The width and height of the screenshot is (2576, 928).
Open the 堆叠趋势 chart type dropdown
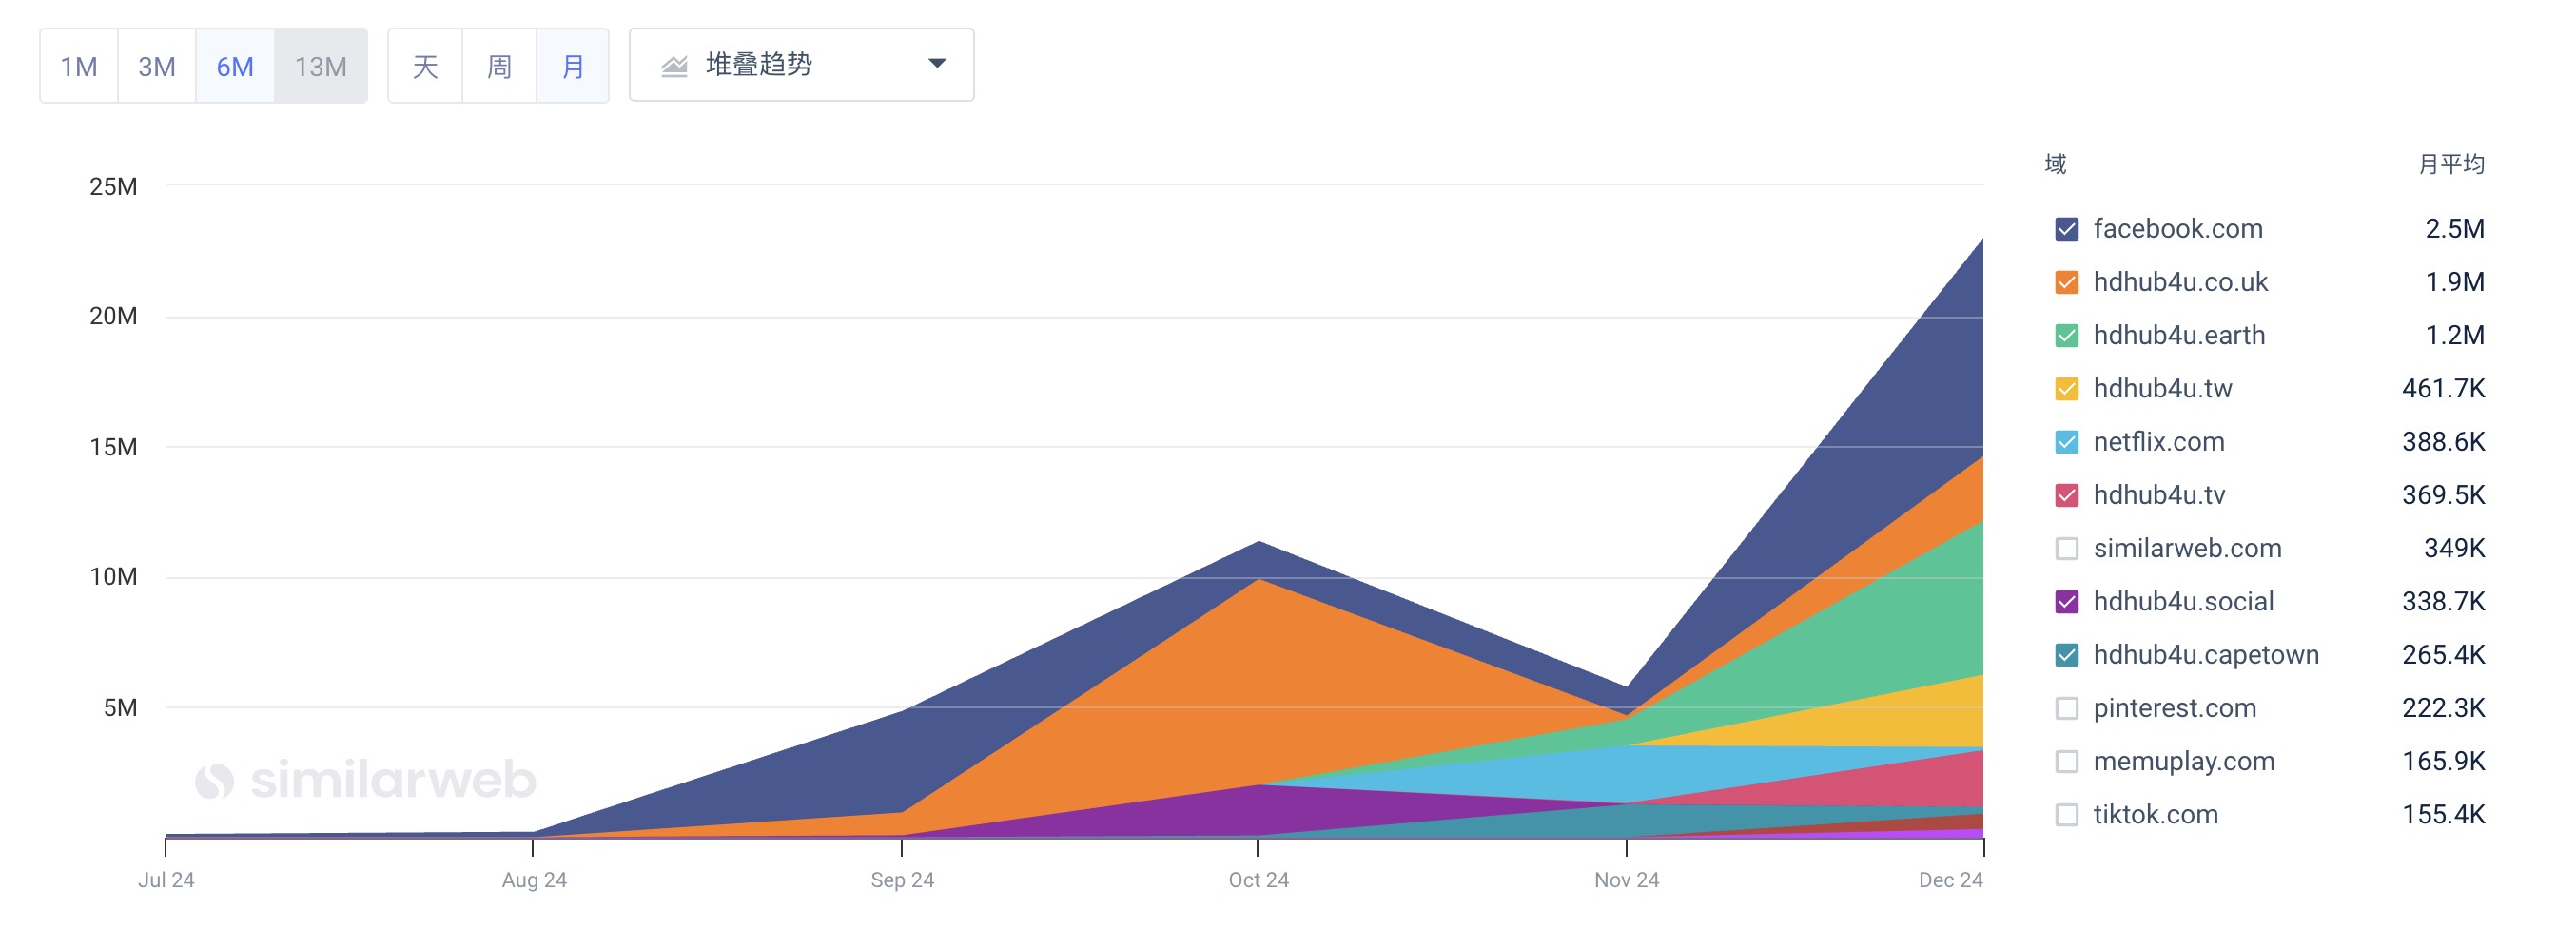802,65
